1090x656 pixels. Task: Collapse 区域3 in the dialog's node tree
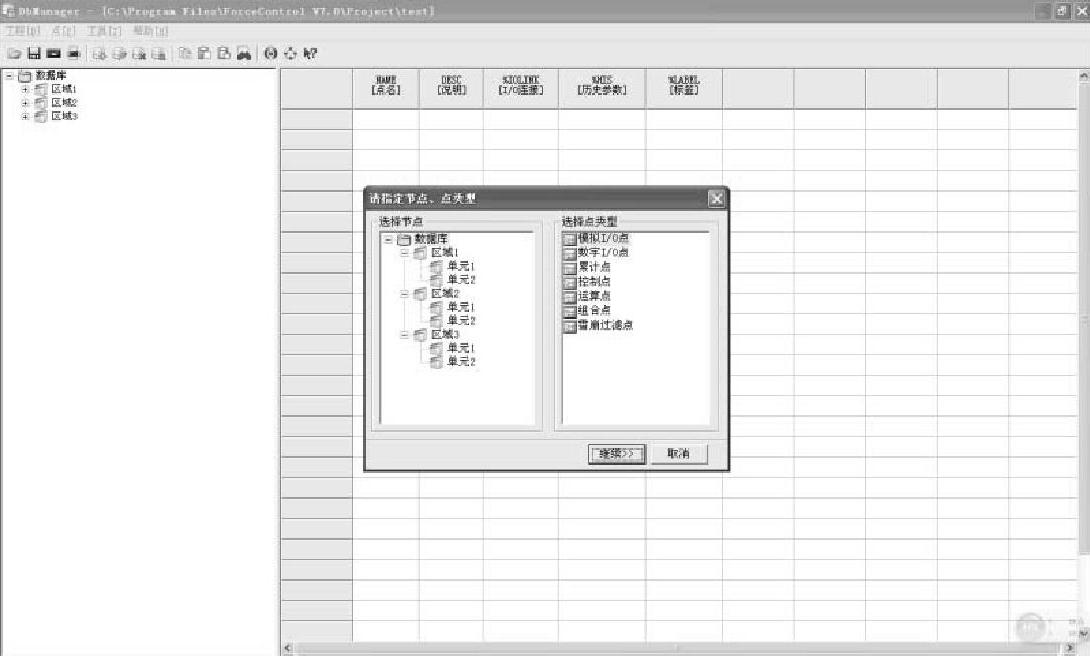[x=405, y=335]
